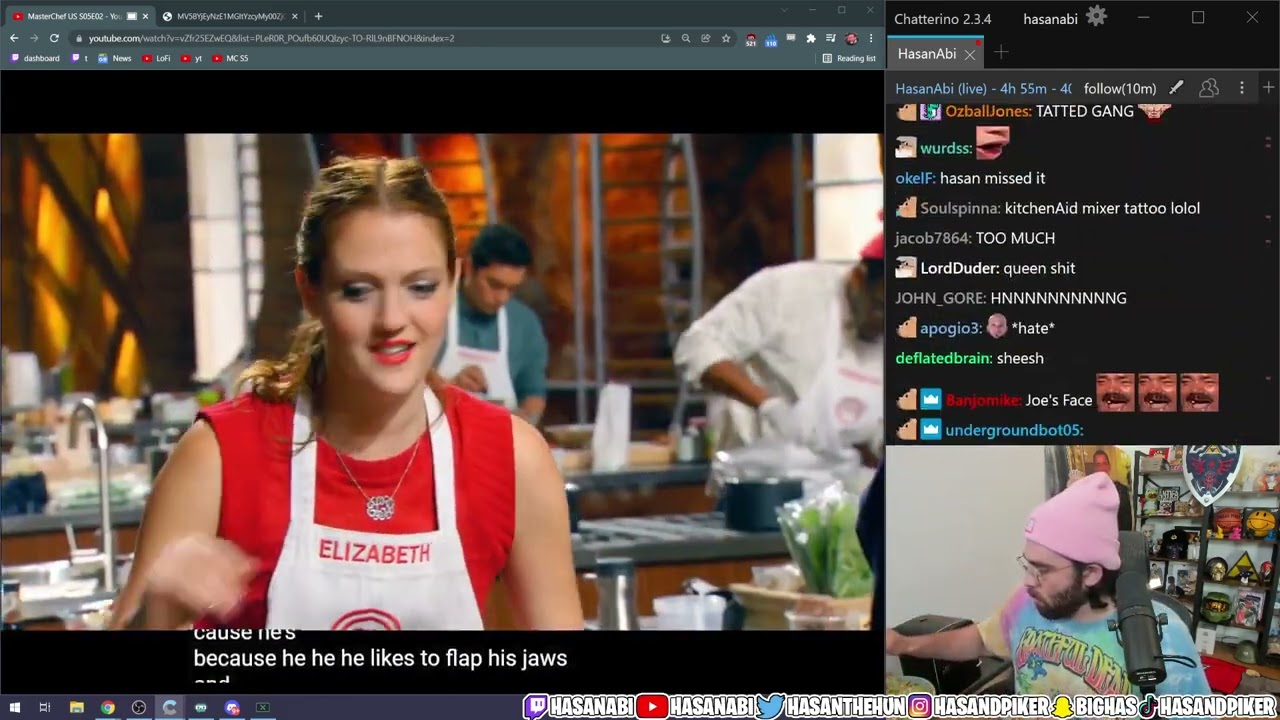Viewport: 1280px width, 720px height.
Task: Click username apogio3 in chat
Action: click(951, 328)
